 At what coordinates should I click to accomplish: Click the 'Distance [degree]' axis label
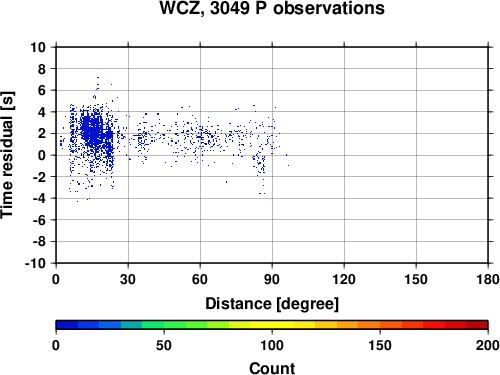(272, 304)
